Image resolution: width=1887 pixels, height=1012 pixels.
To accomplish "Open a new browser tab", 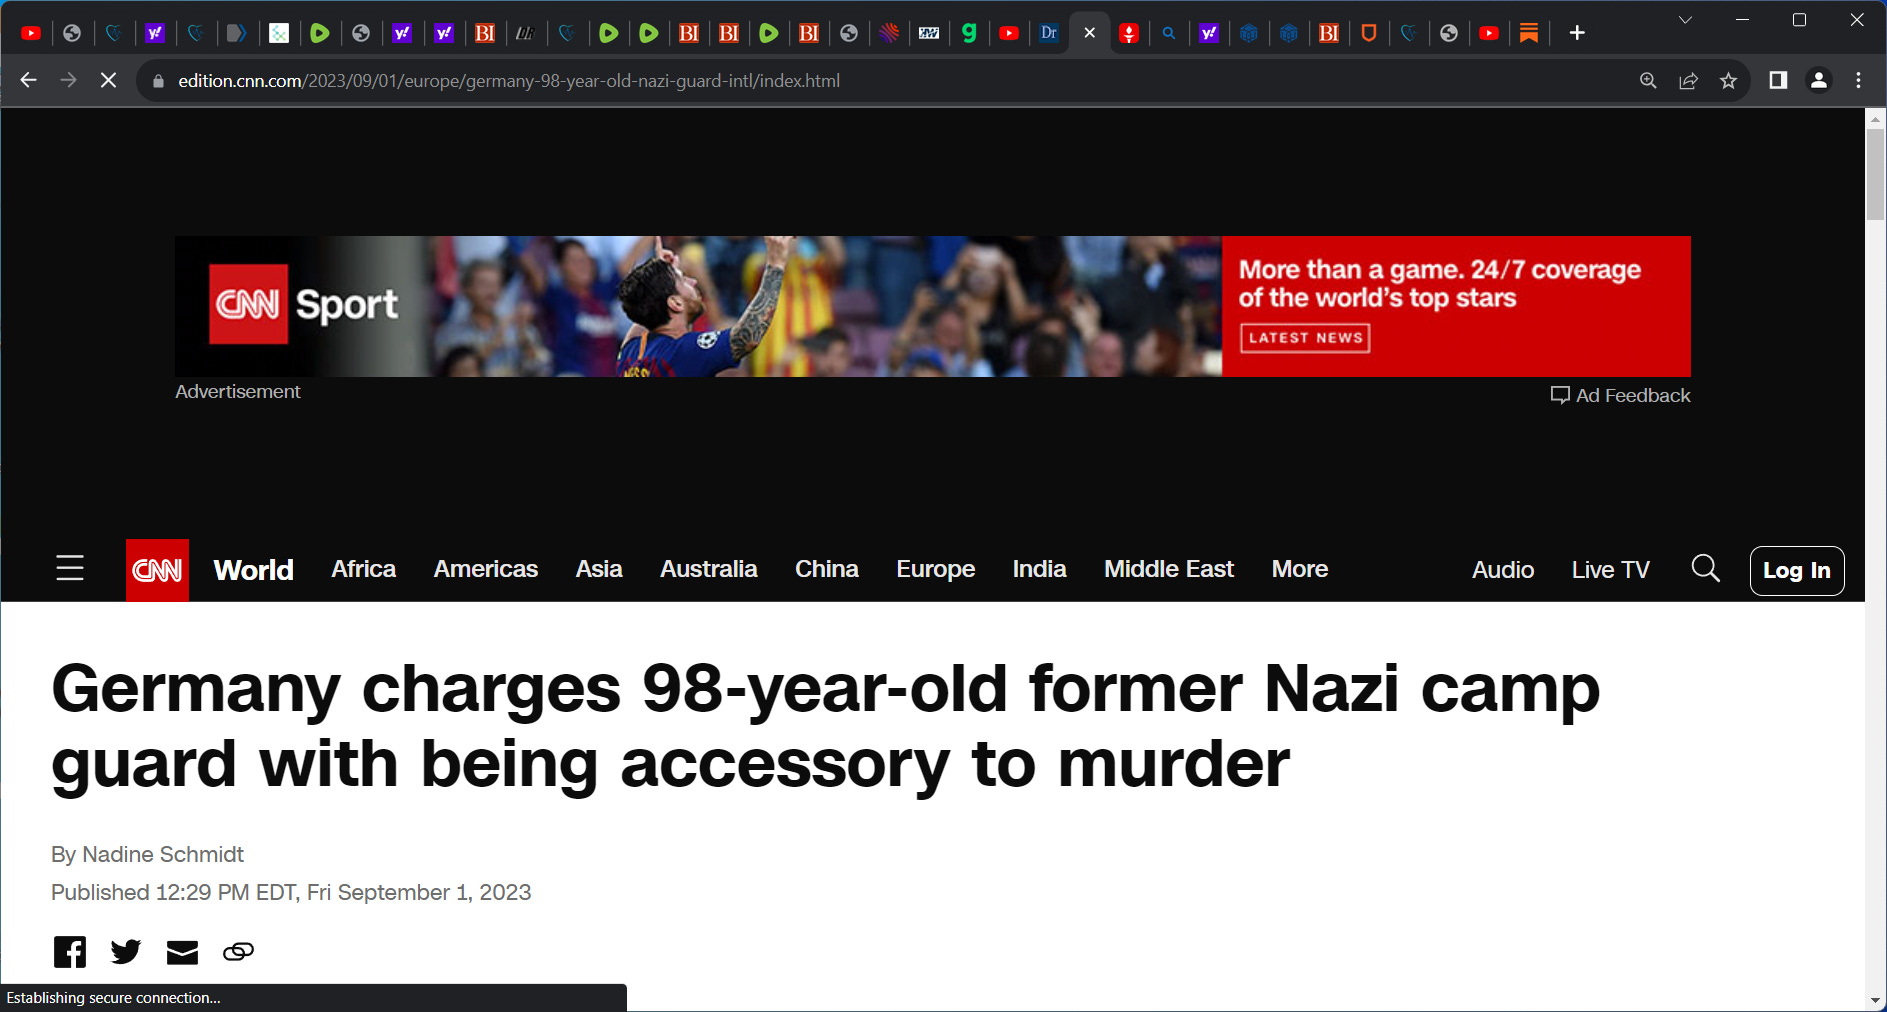I will point(1577,33).
